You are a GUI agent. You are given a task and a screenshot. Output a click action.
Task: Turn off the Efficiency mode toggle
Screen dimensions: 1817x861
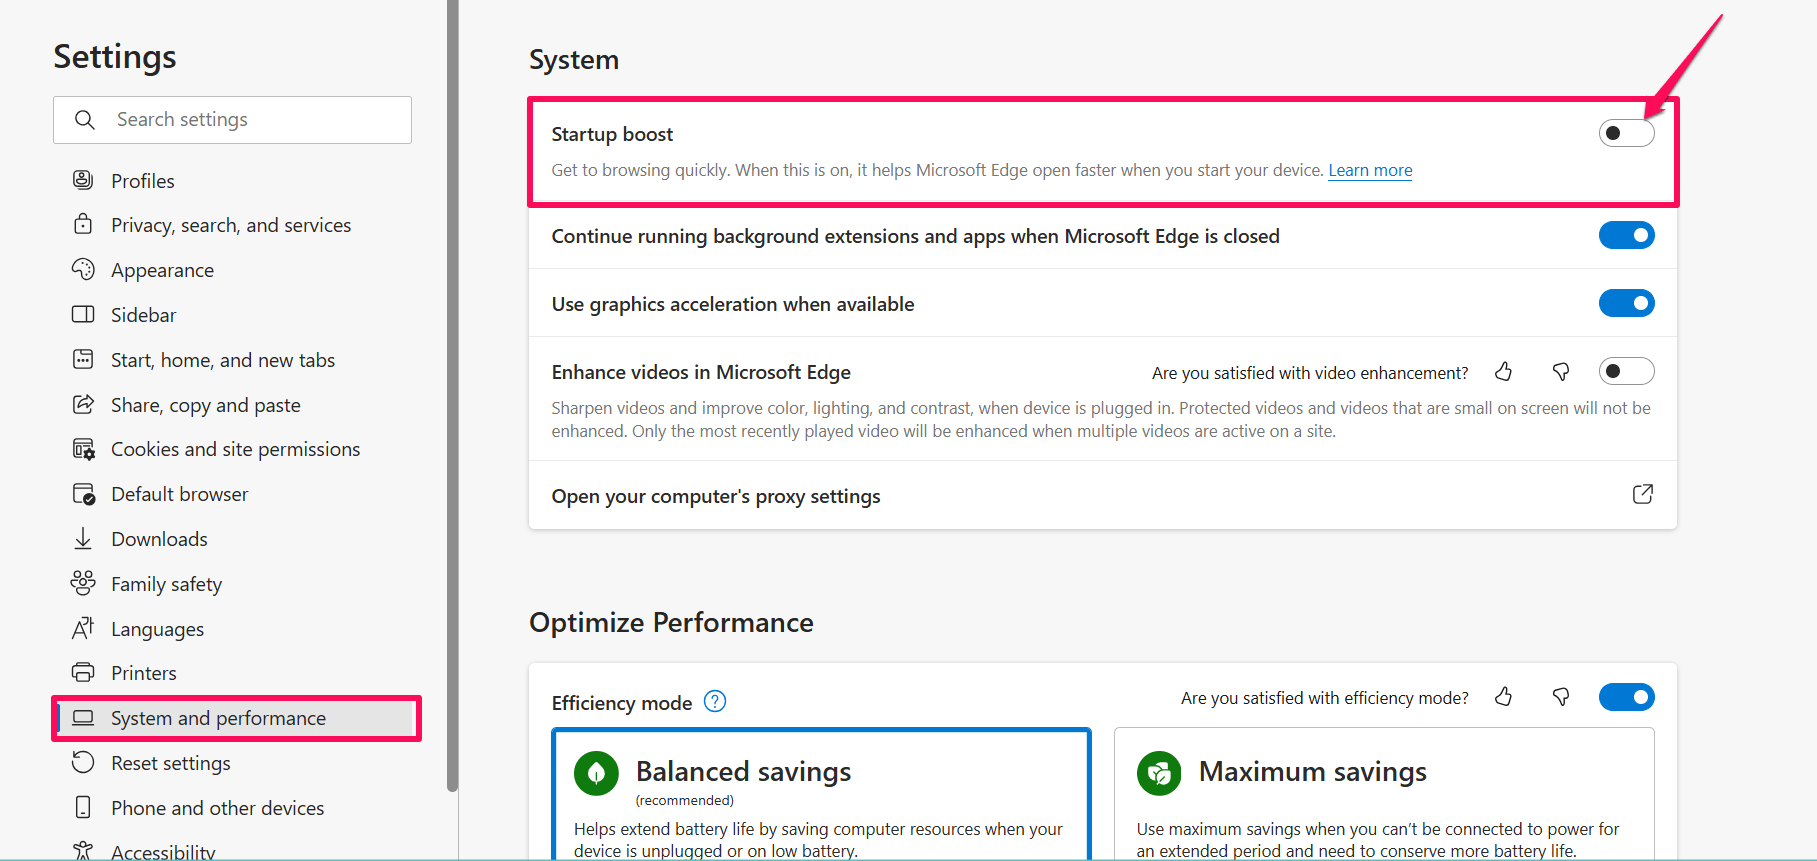pyautogui.click(x=1626, y=697)
